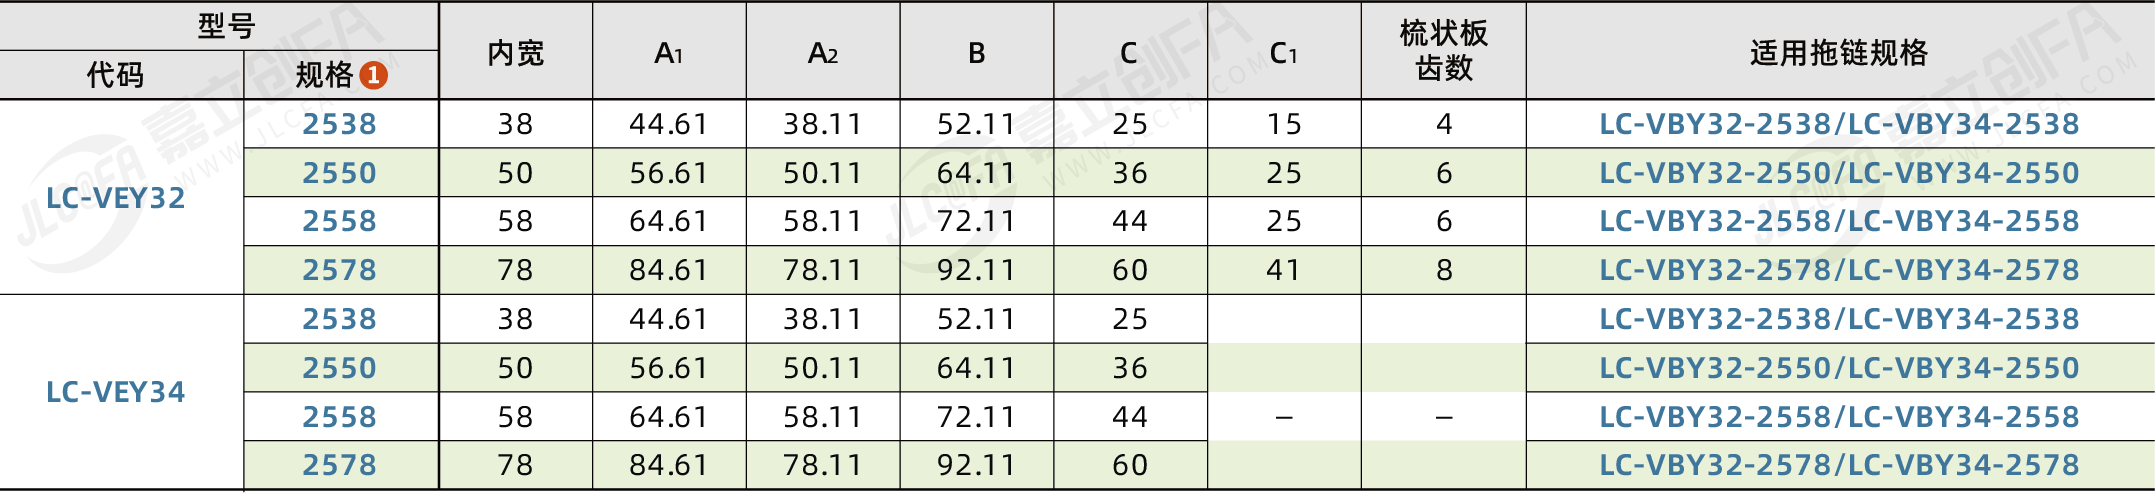Select spec 2538 under LC-VEY34
The width and height of the screenshot is (2155, 493).
(x=340, y=319)
